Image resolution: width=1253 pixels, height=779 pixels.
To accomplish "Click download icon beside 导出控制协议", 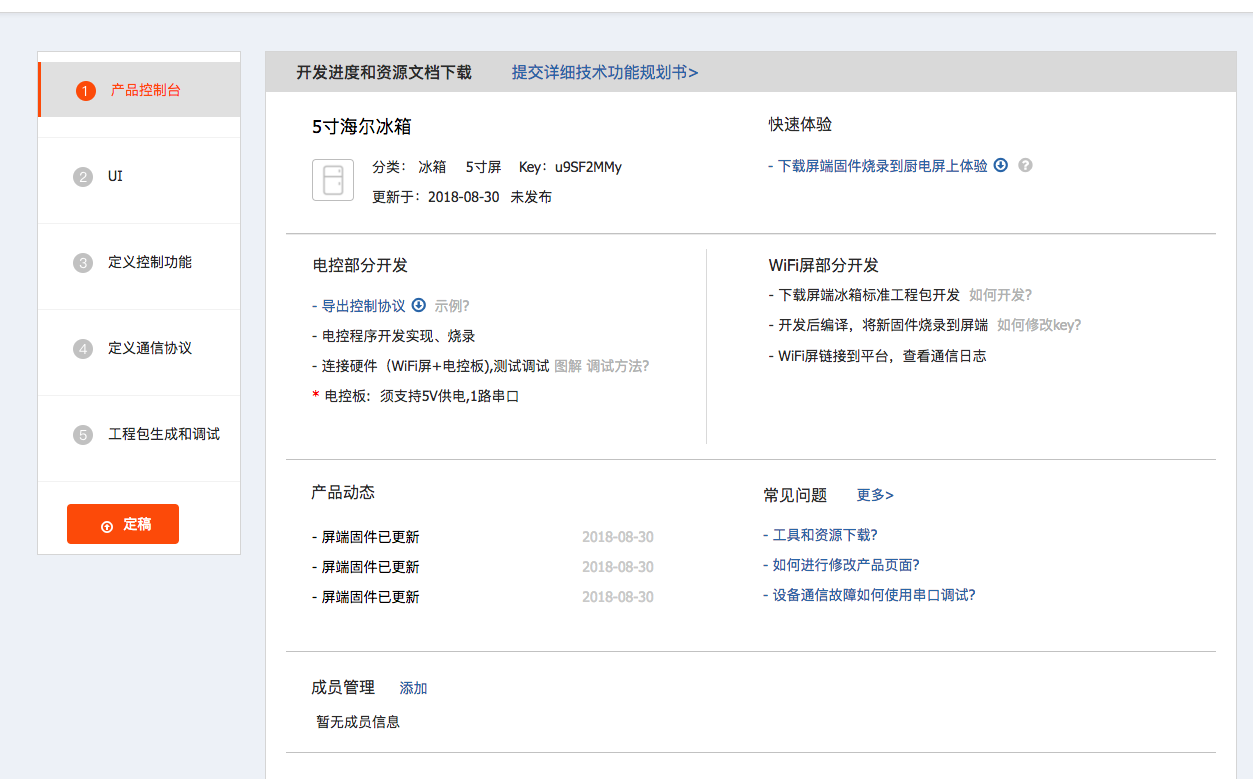I will coord(419,306).
